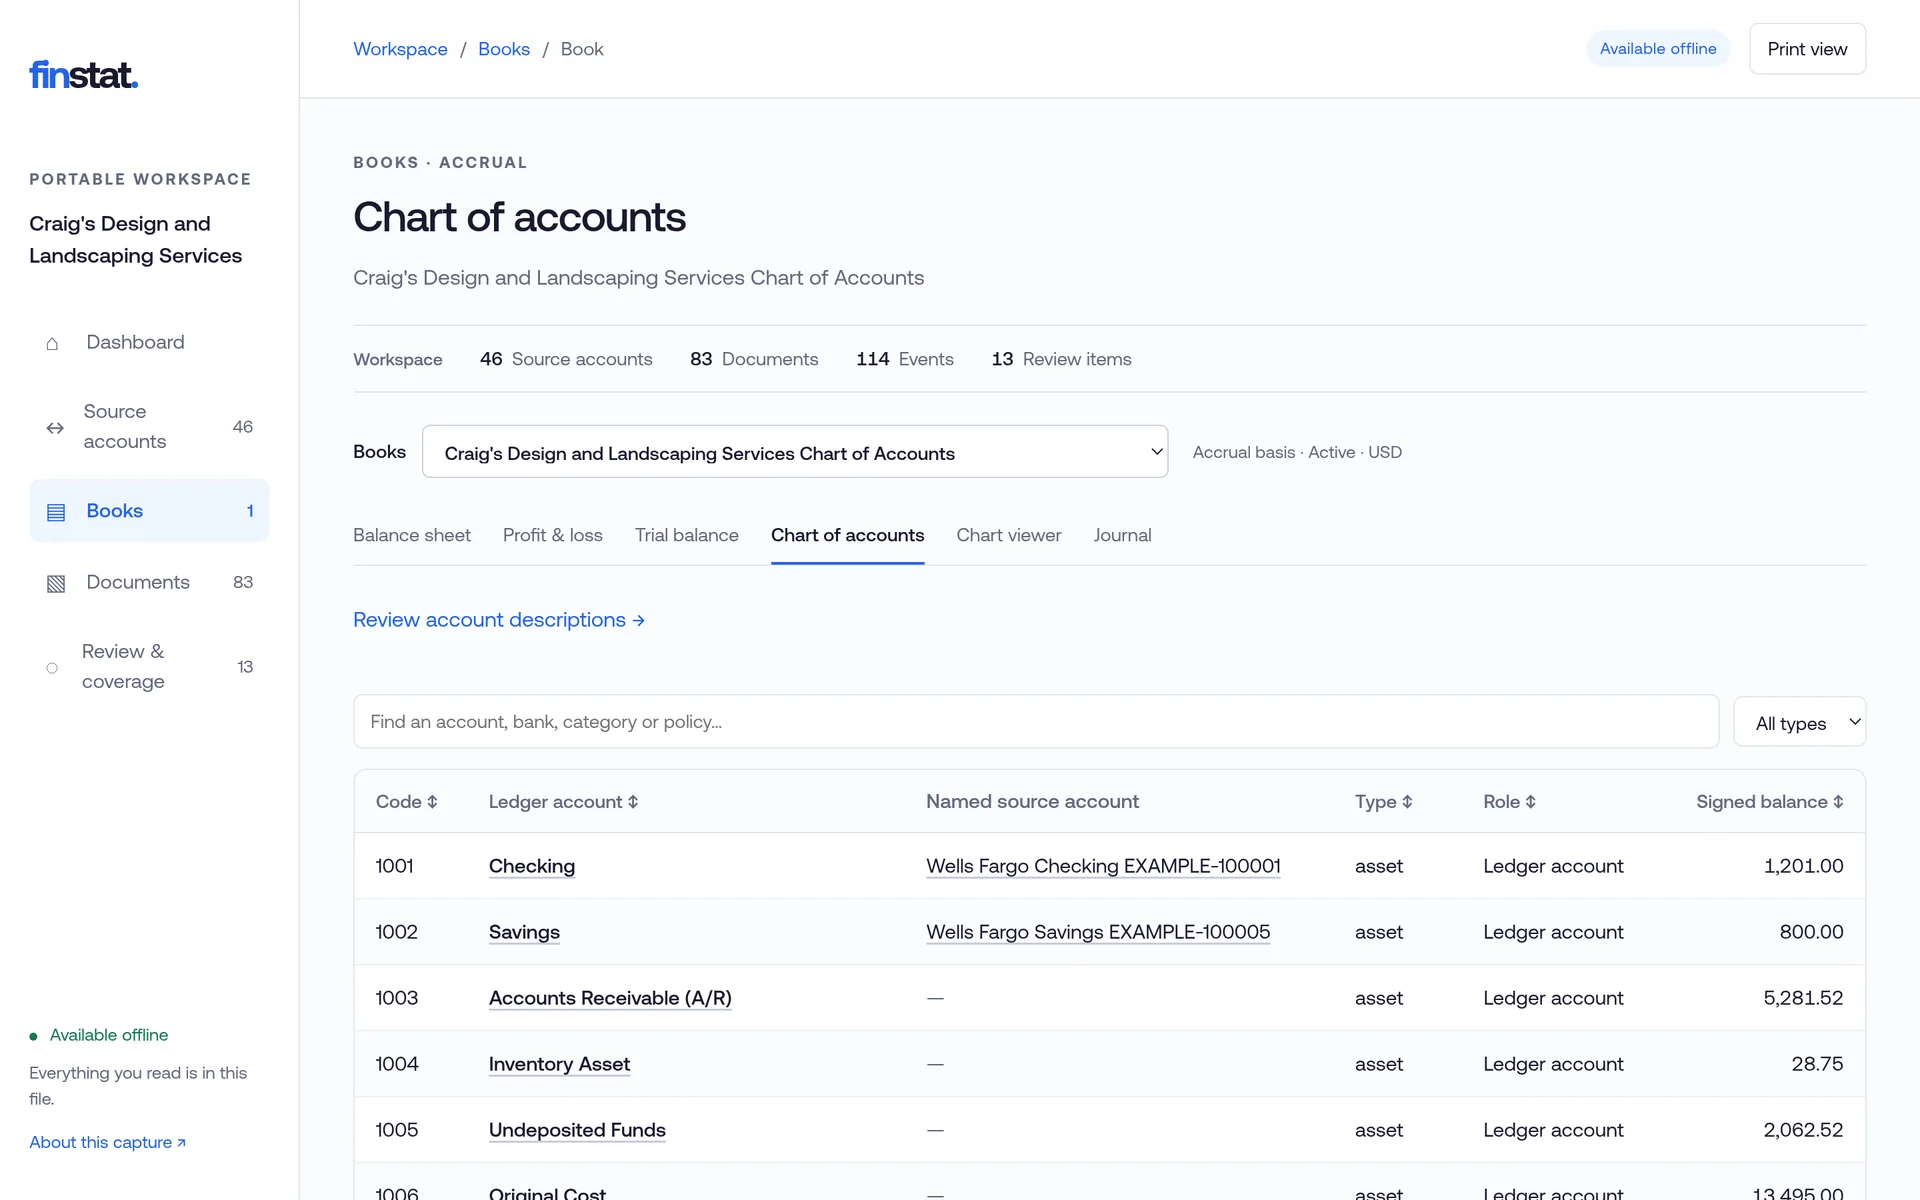Image resolution: width=1920 pixels, height=1200 pixels.
Task: Open Wells Fargo Savings EXAMPLE-100005 source account
Action: pos(1098,932)
